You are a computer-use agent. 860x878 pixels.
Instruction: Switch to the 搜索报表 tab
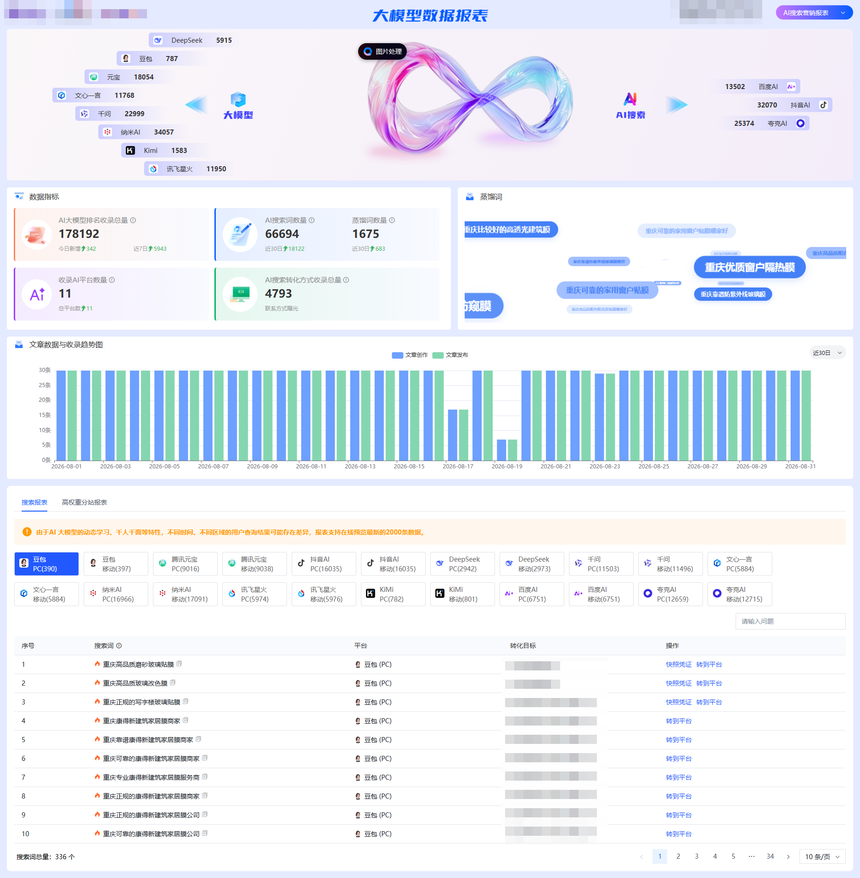[34, 502]
